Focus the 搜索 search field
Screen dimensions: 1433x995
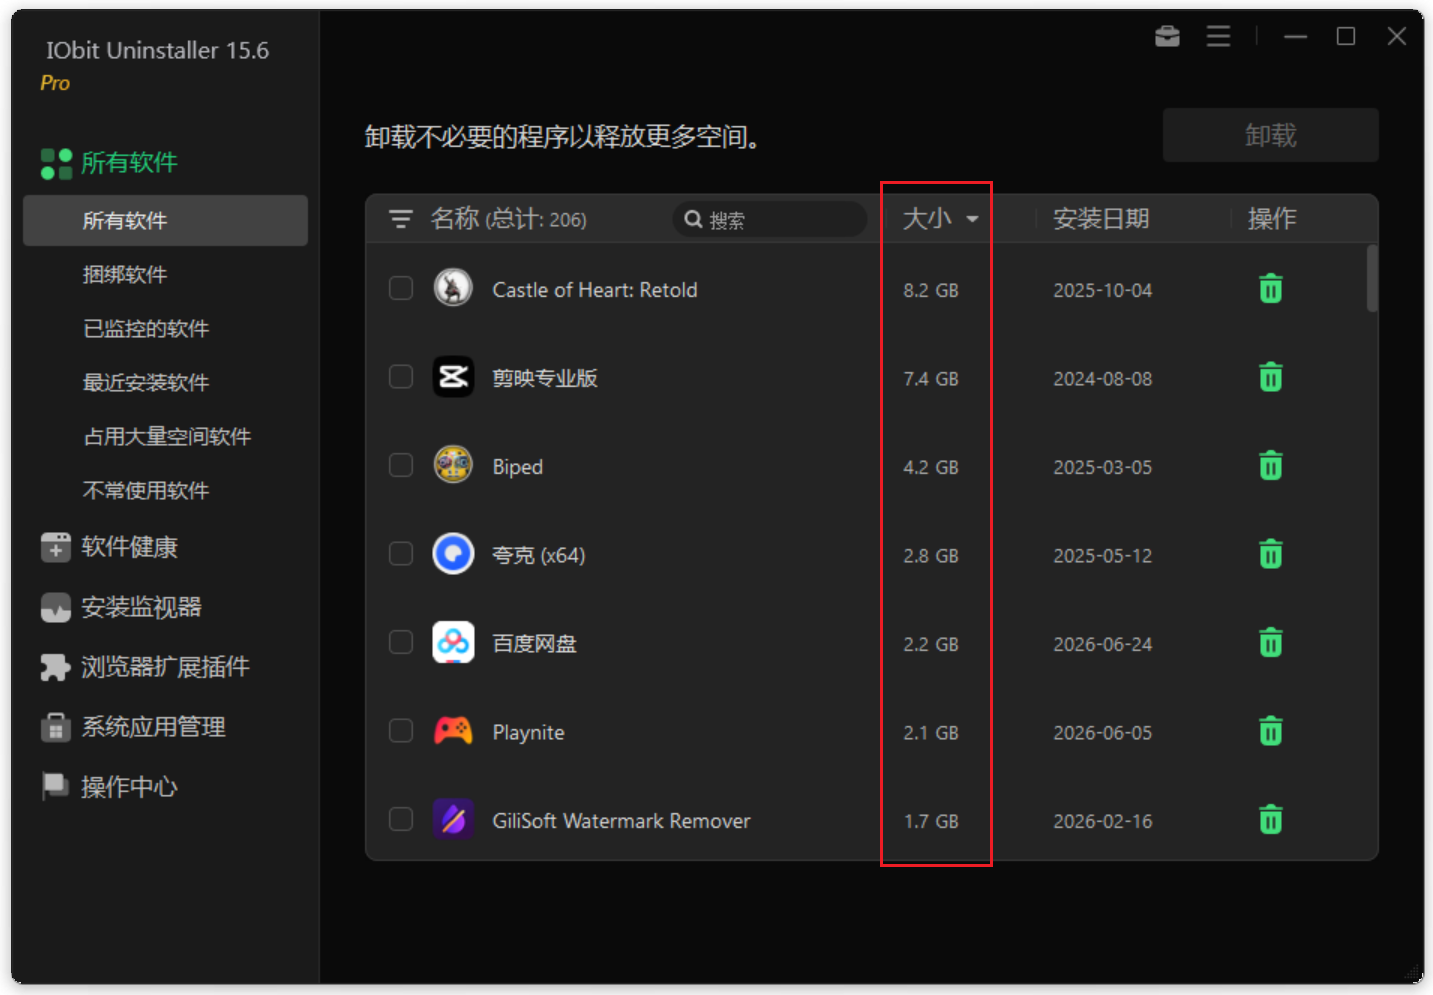click(x=770, y=219)
